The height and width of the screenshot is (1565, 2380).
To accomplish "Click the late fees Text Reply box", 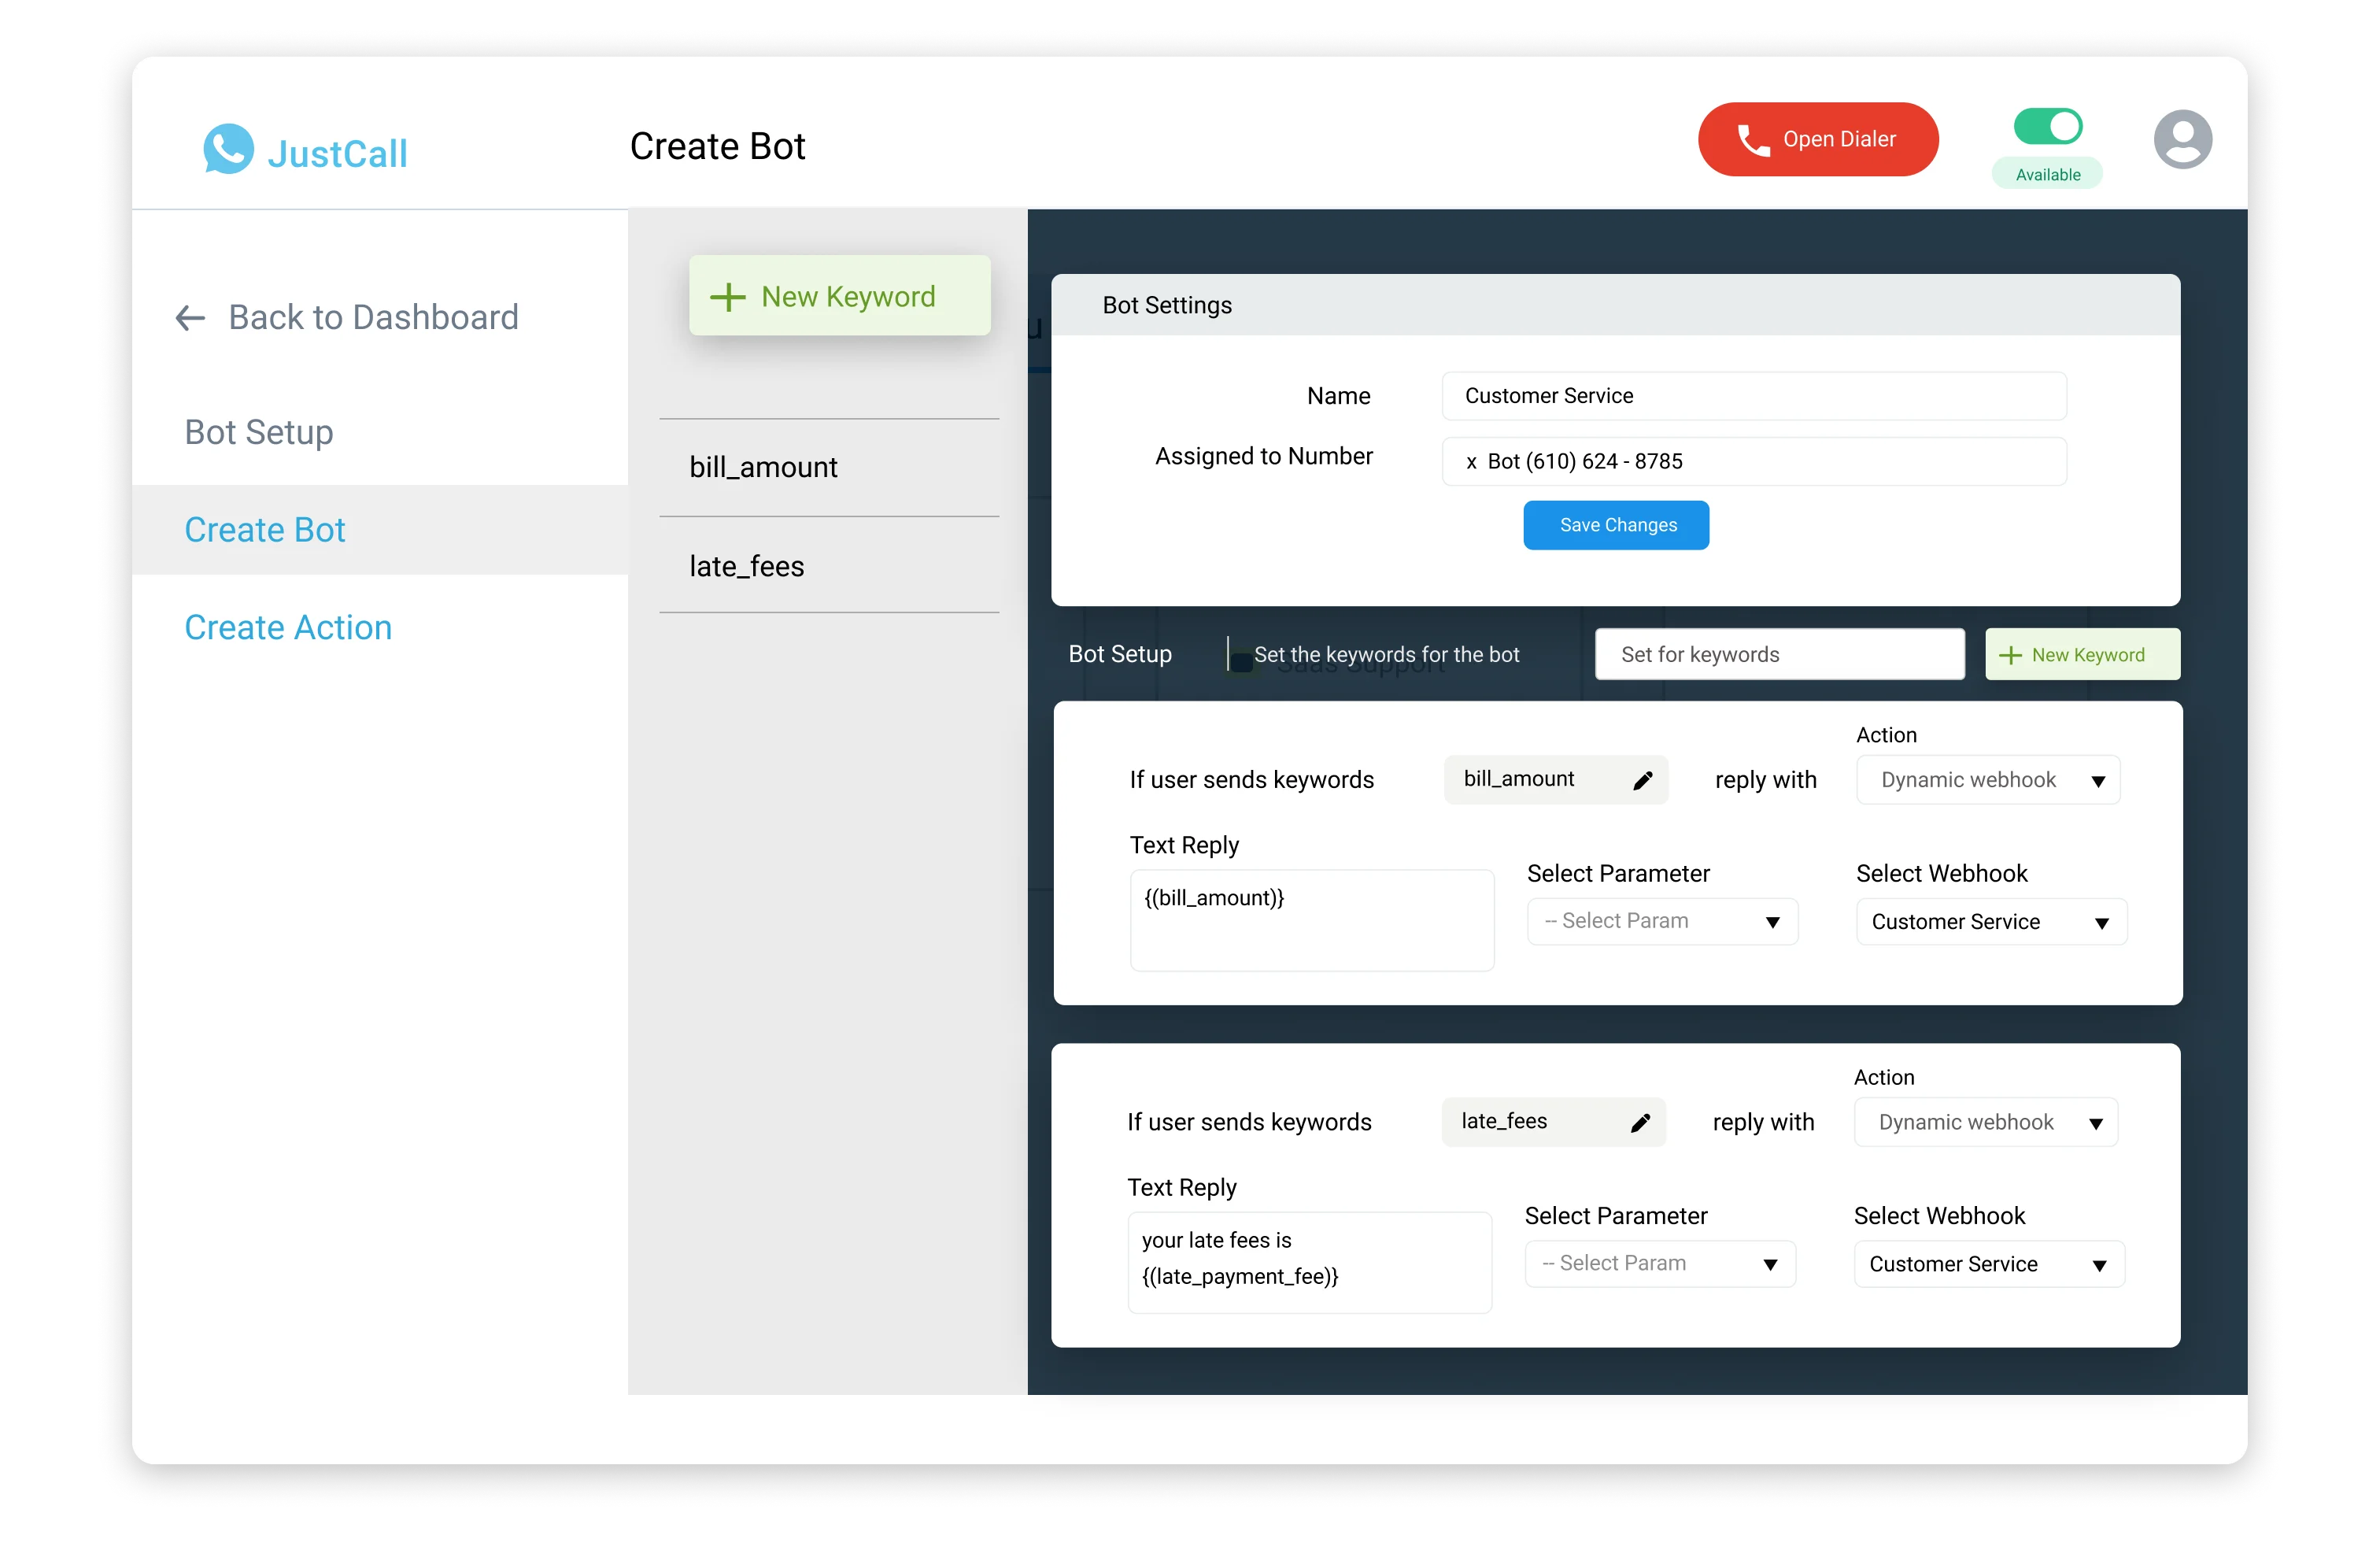I will [x=1310, y=1262].
